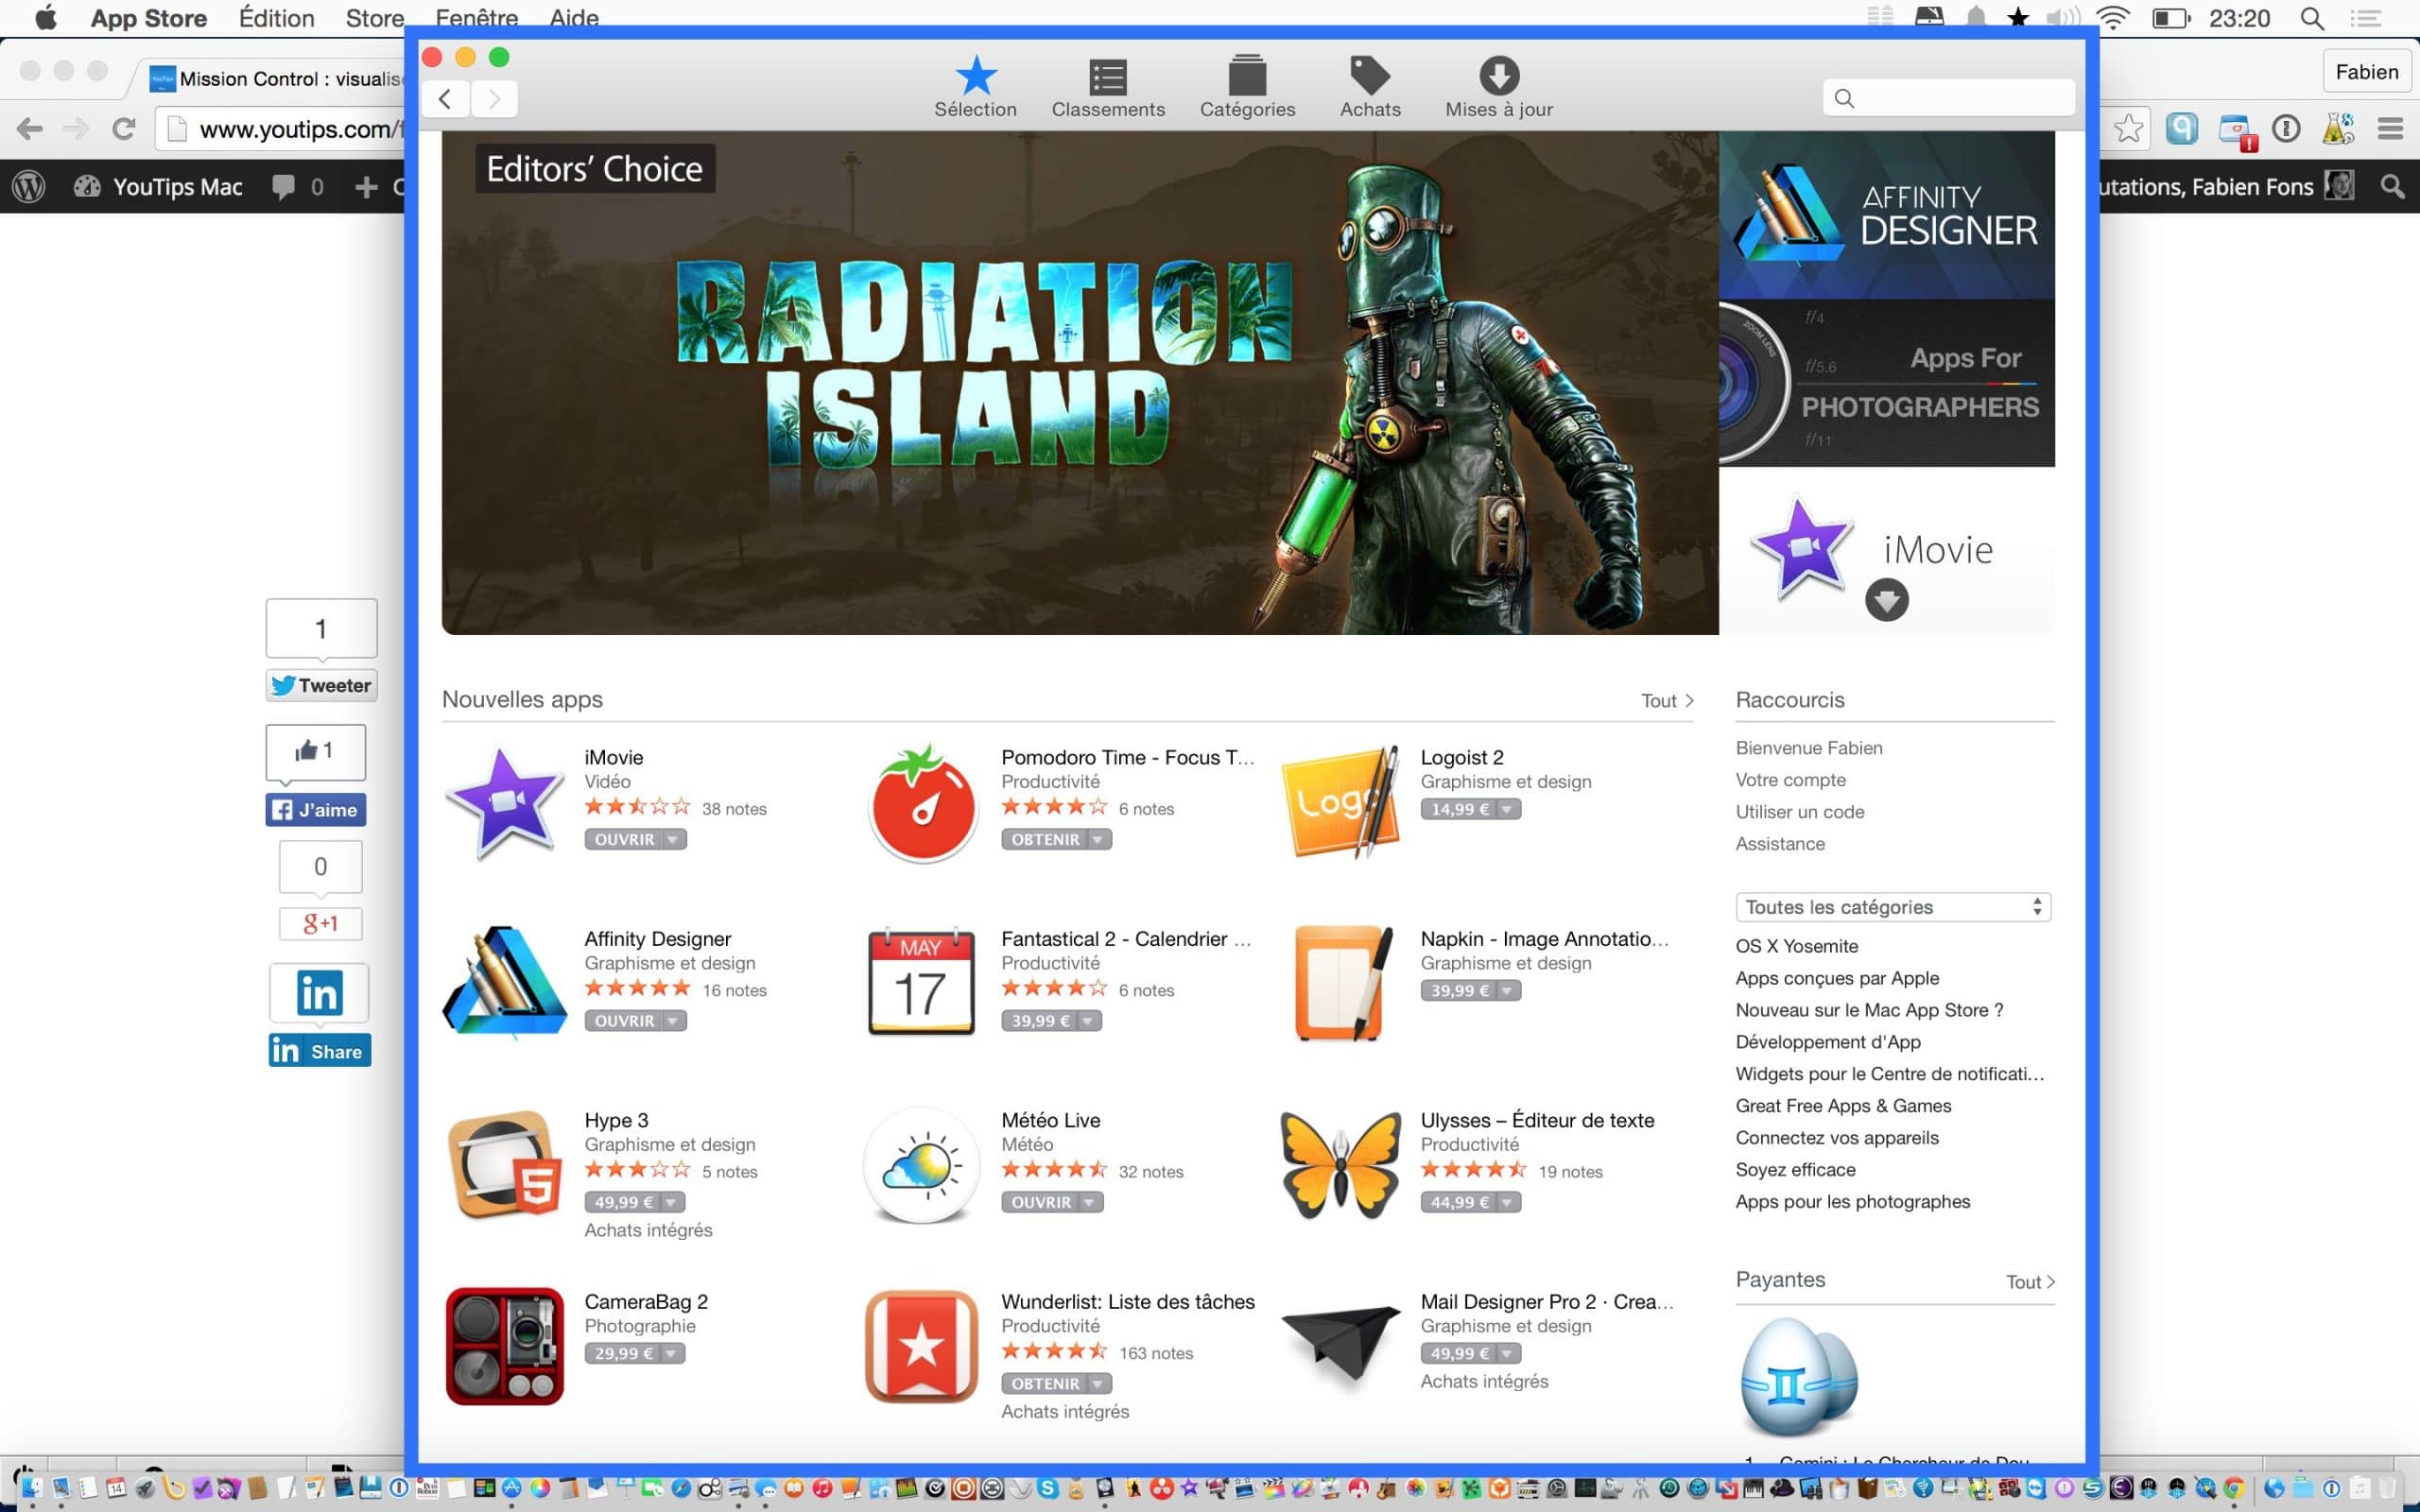Expand the dropdown arrow on Météo Live OUVRIR
The image size is (2420, 1512).
(1090, 1202)
